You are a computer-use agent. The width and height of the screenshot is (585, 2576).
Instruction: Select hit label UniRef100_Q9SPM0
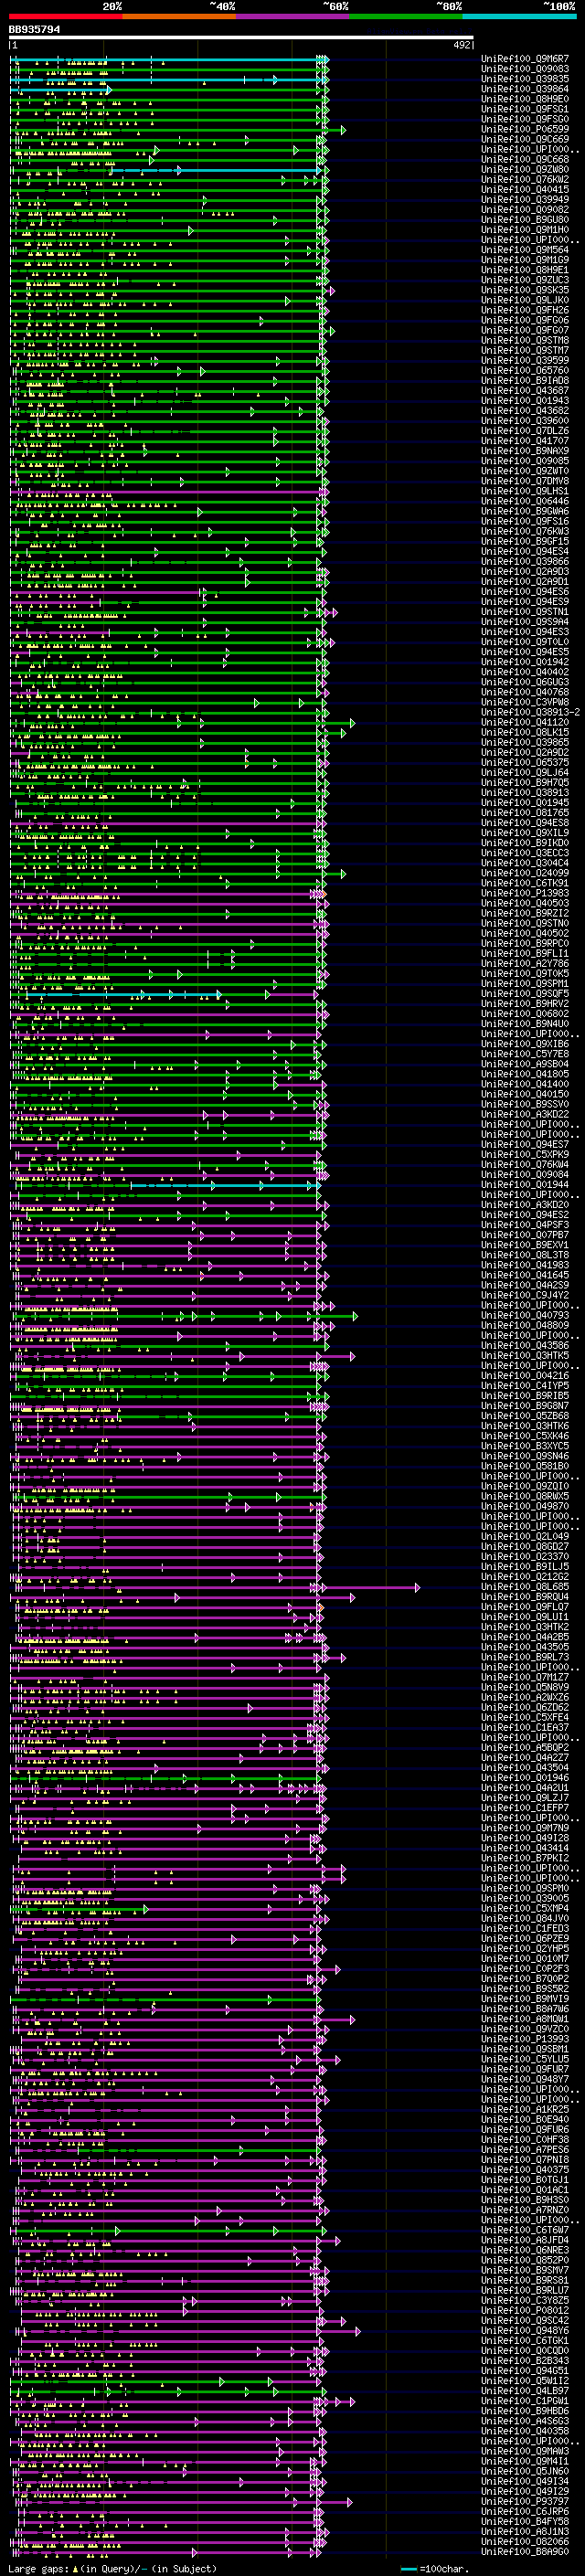[x=525, y=1888]
